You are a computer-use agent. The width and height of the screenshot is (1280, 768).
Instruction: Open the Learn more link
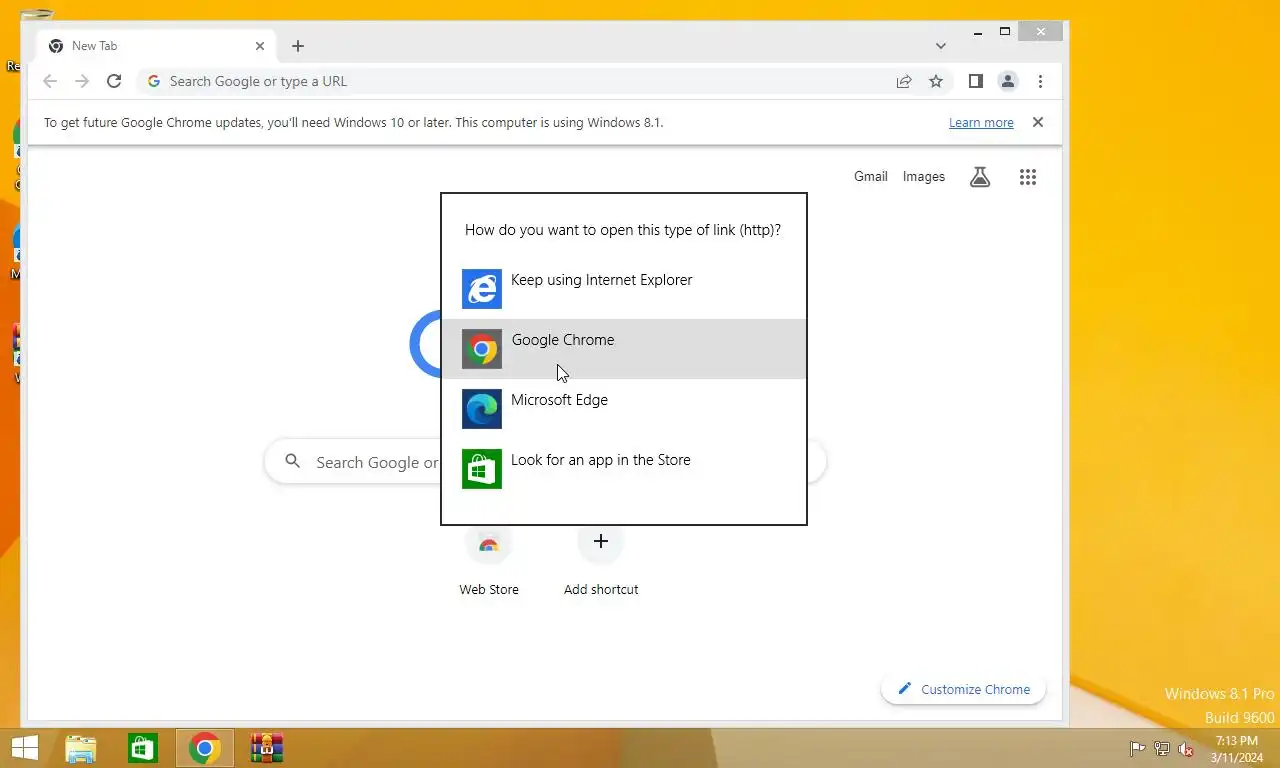point(981,123)
